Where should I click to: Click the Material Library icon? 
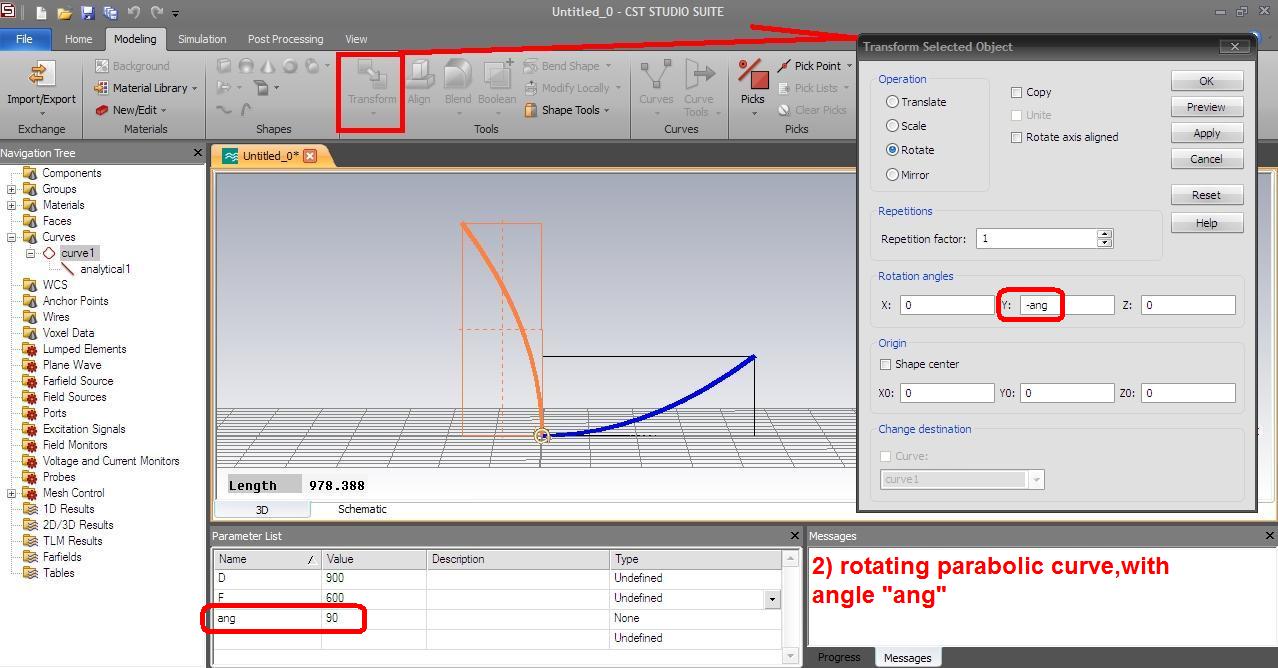[102, 88]
